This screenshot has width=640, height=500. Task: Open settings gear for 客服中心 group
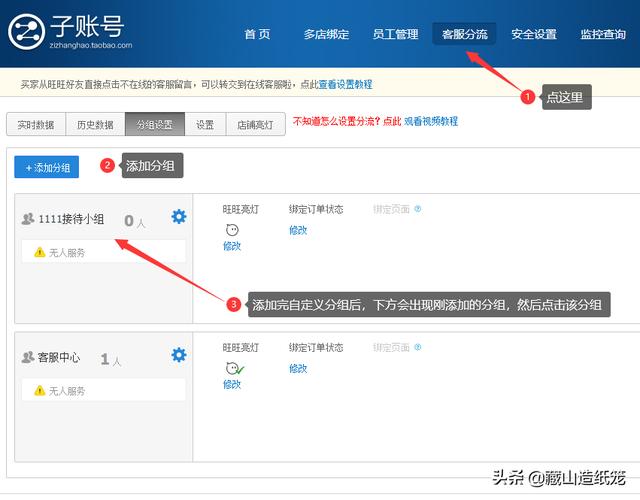pyautogui.click(x=178, y=355)
